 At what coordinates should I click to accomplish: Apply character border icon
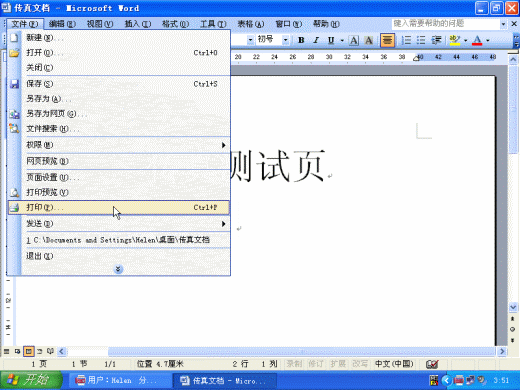pos(354,40)
